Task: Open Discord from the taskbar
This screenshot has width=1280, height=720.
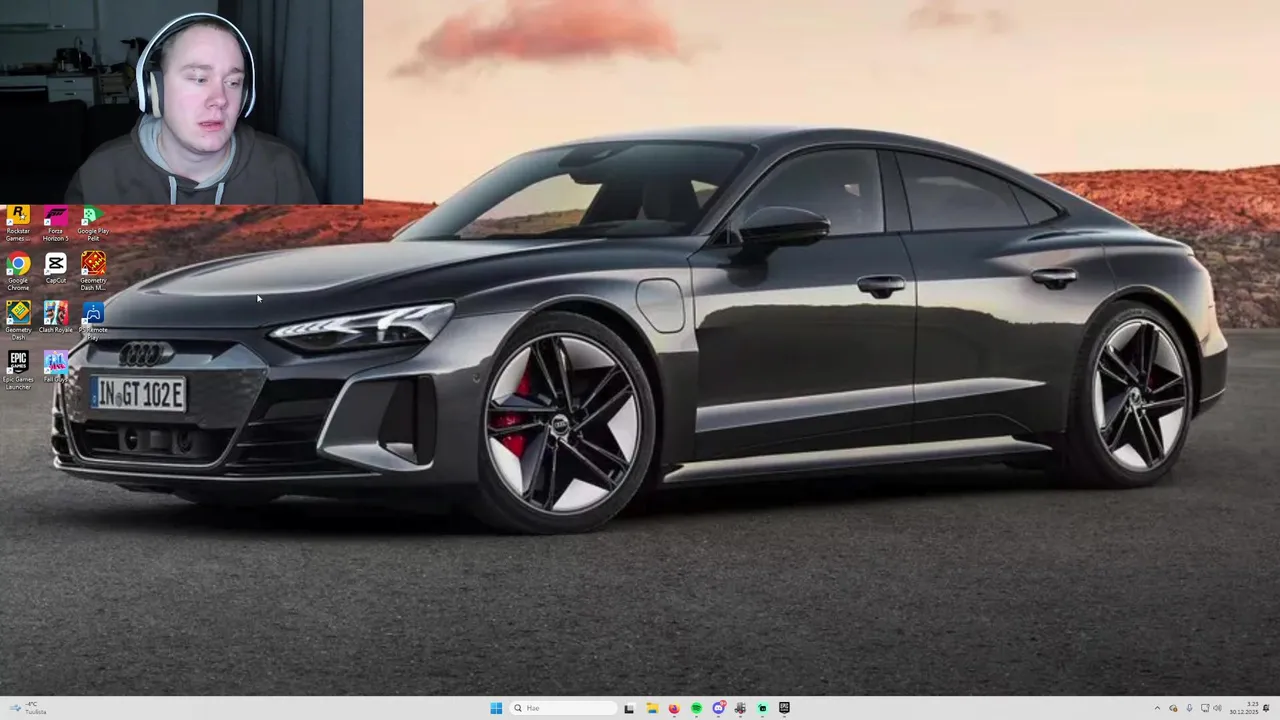Action: click(x=719, y=708)
